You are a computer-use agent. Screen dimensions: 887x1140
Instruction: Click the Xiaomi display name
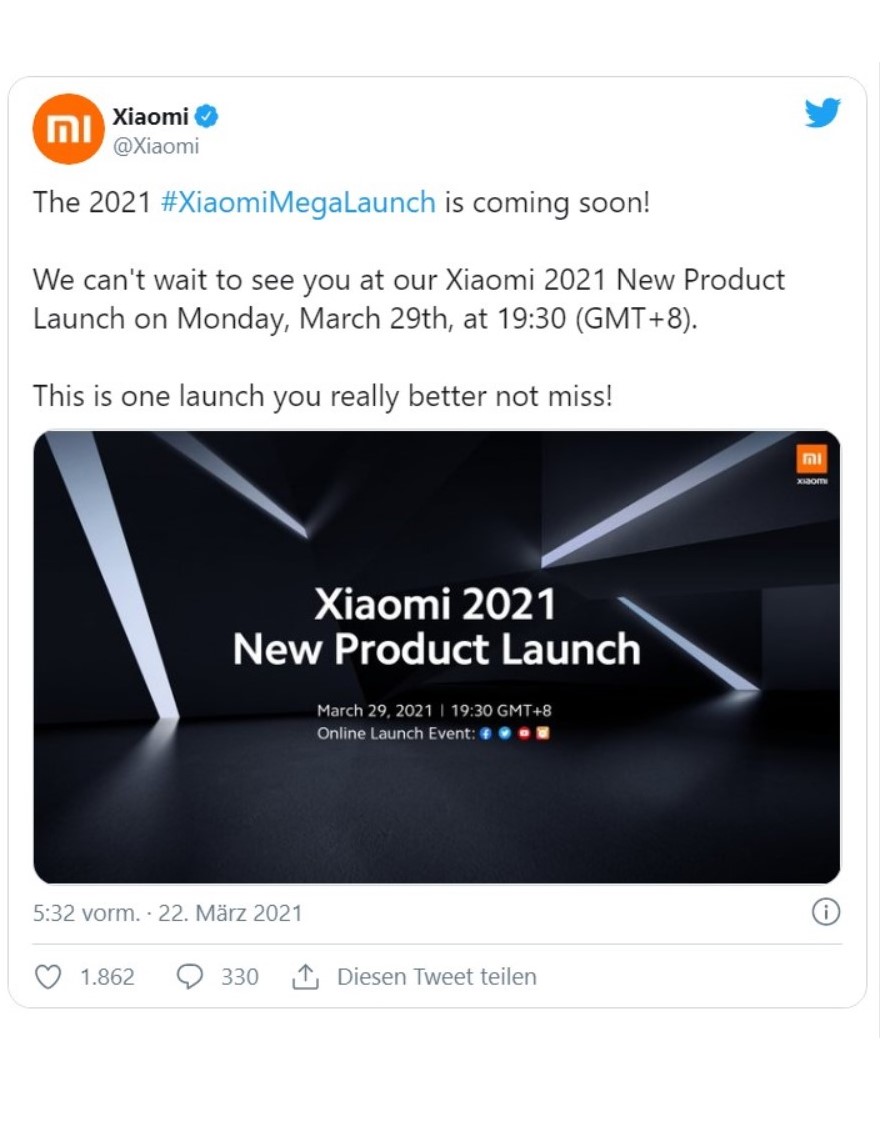point(150,117)
